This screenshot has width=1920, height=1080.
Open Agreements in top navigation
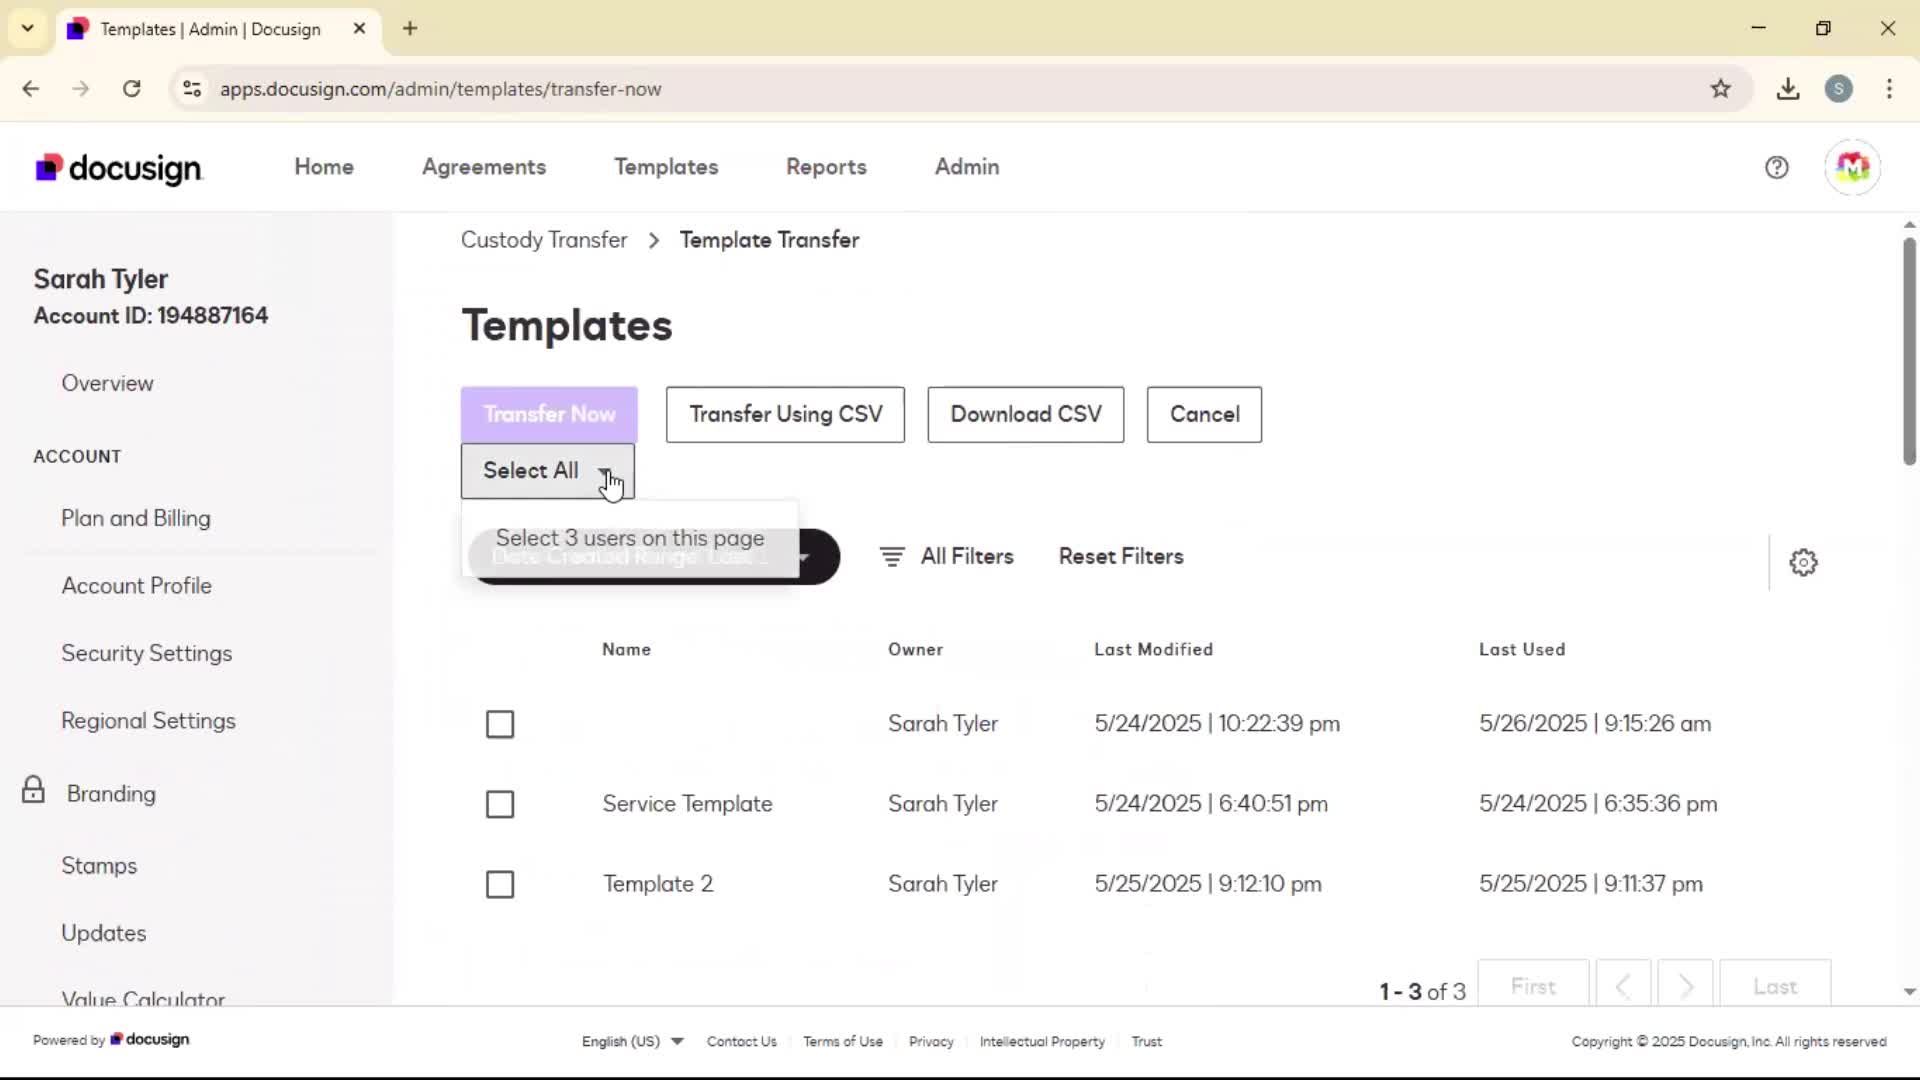pos(484,167)
